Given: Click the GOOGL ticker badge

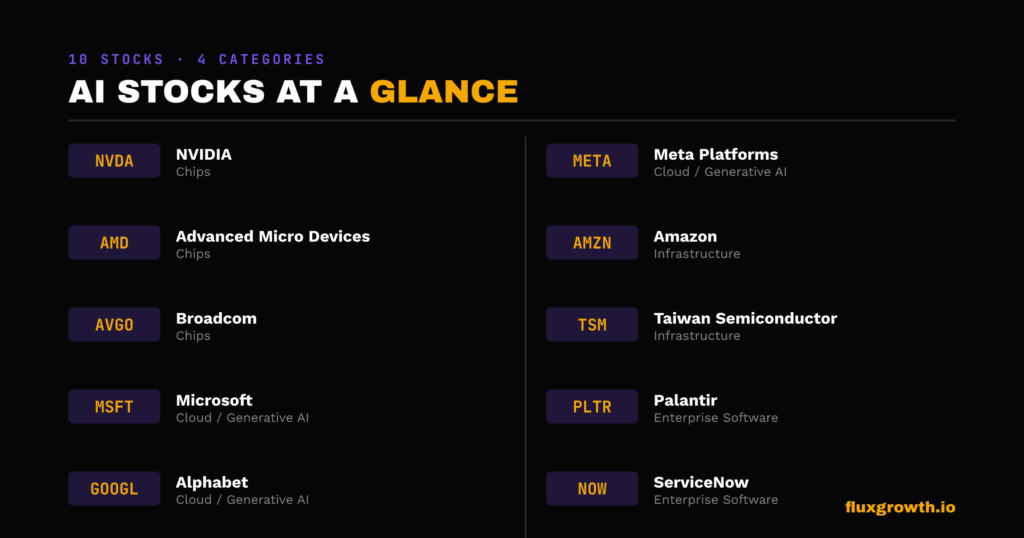Looking at the screenshot, I should (x=114, y=488).
